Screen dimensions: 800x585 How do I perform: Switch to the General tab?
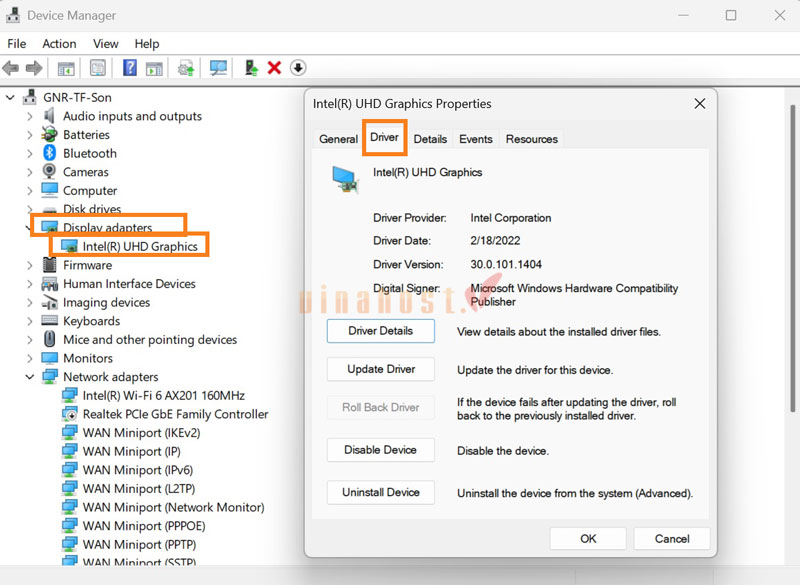click(x=338, y=139)
